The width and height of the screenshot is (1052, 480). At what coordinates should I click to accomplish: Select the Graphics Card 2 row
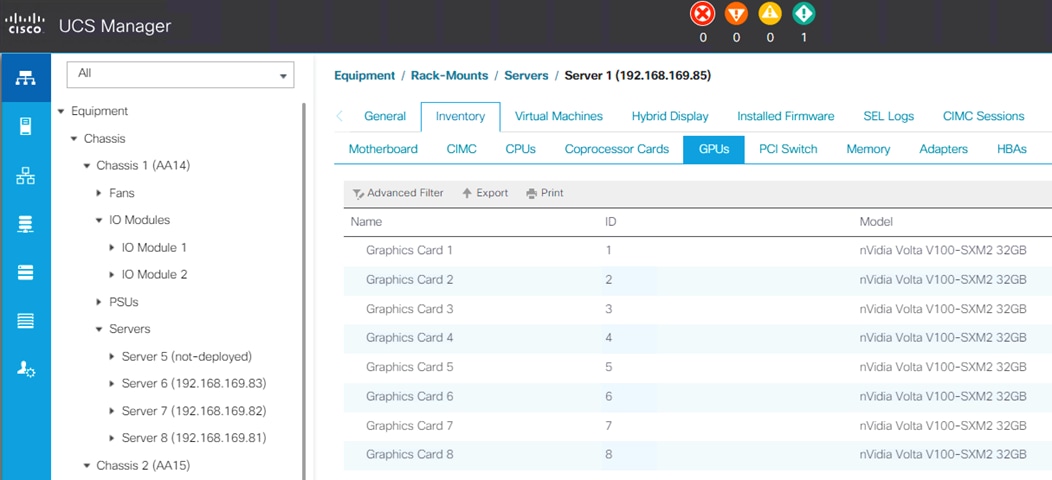(698, 280)
